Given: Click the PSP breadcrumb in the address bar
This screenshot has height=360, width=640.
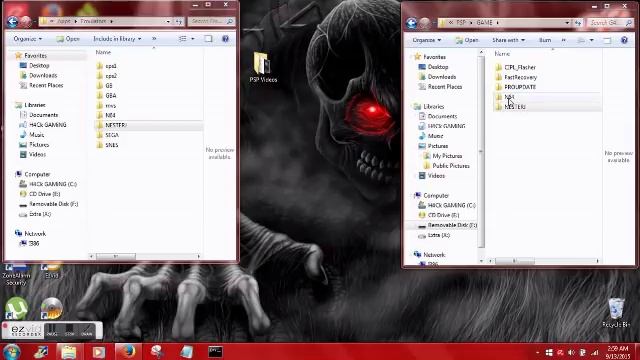Looking at the screenshot, I should pos(461,23).
